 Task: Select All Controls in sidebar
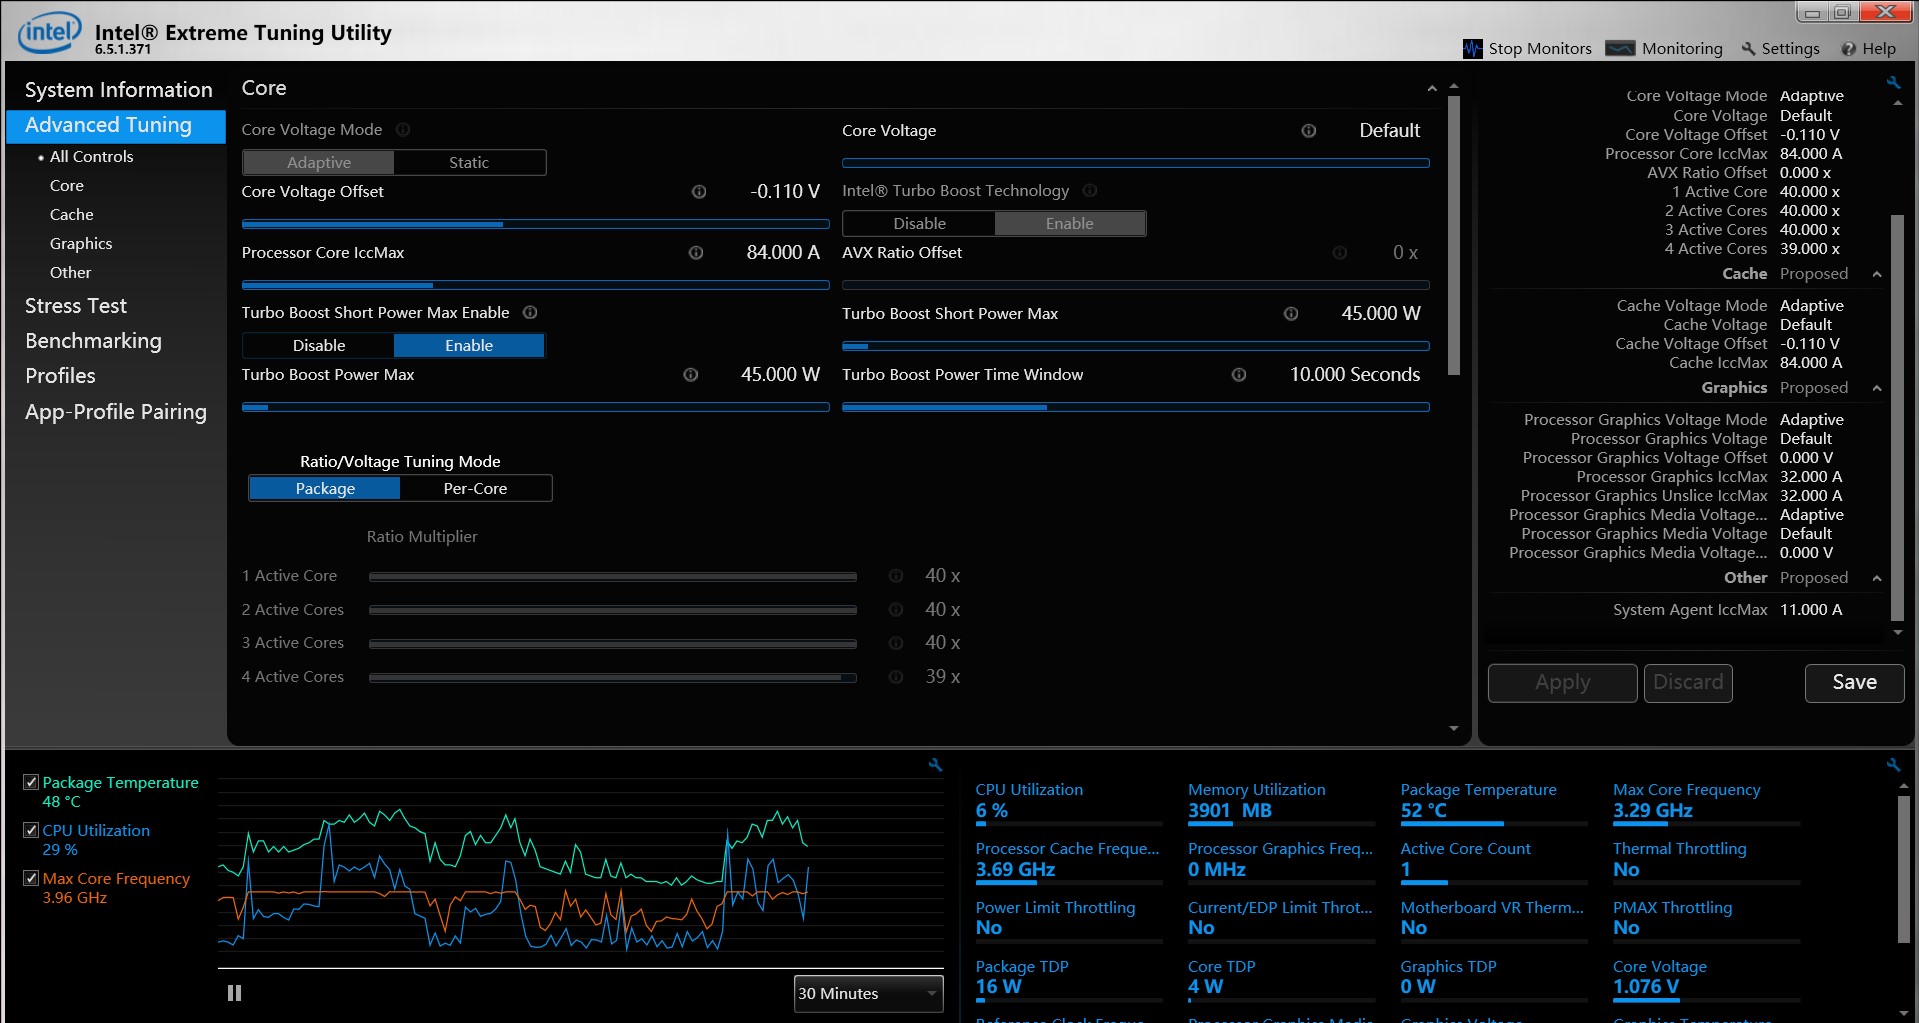coord(91,157)
